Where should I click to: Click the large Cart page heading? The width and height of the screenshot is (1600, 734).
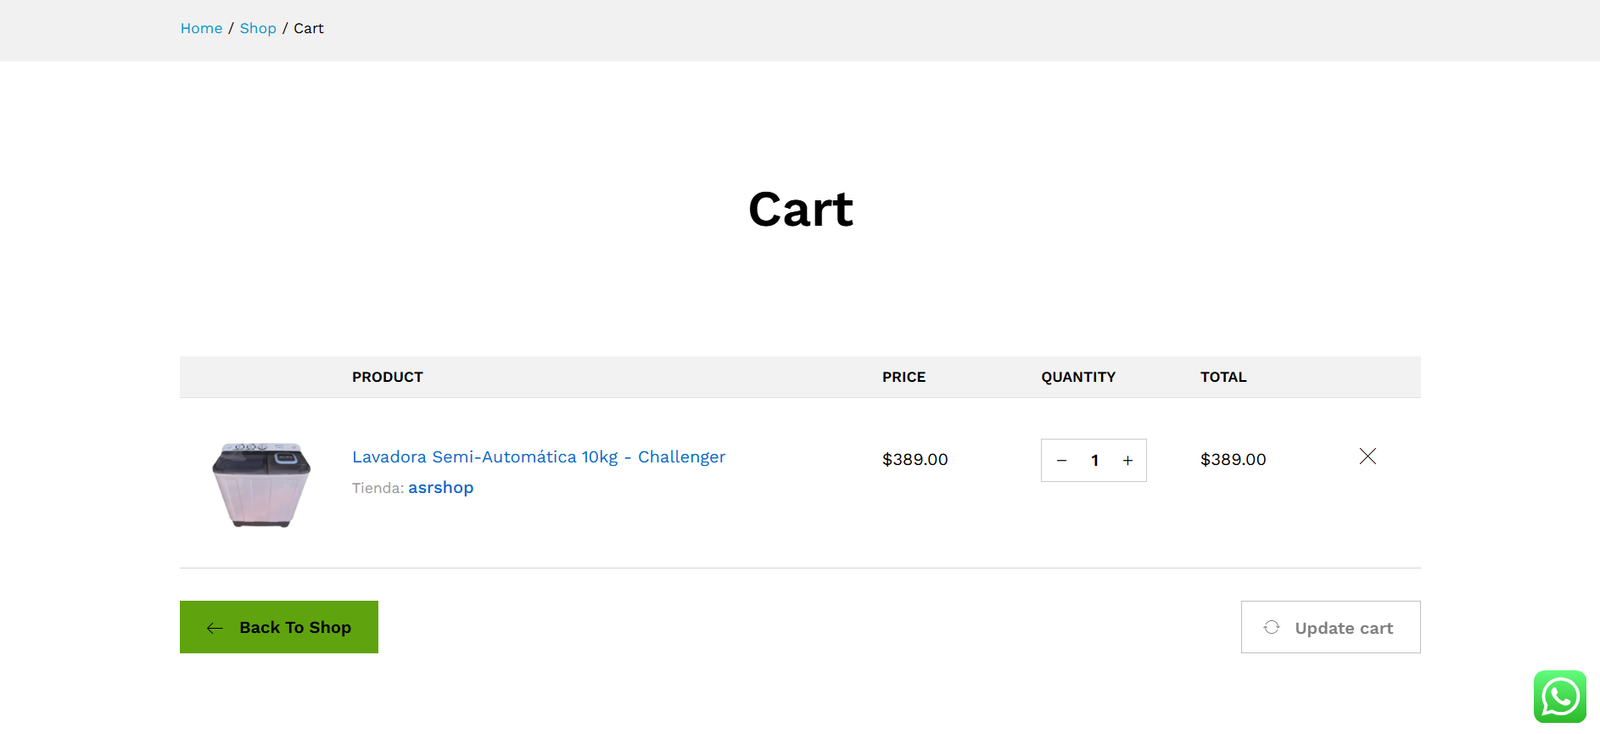(x=800, y=210)
